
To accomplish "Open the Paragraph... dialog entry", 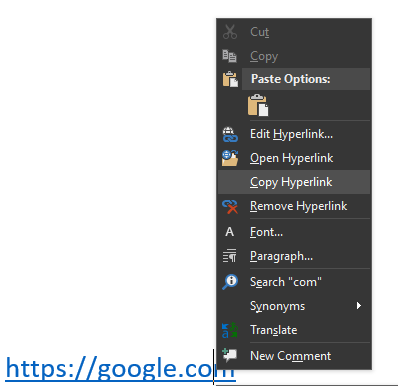I will pyautogui.click(x=294, y=256).
